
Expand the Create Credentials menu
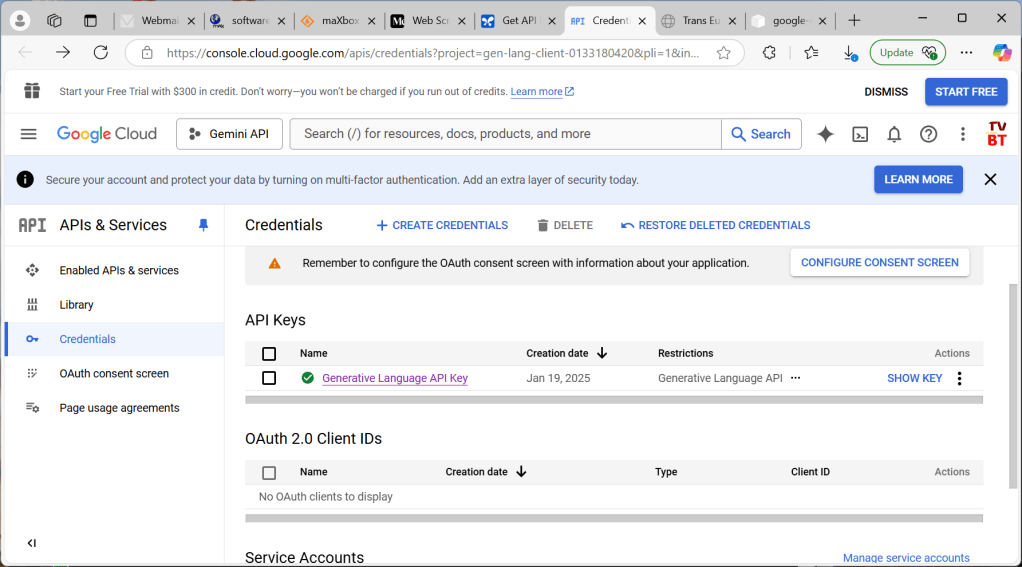pos(442,225)
